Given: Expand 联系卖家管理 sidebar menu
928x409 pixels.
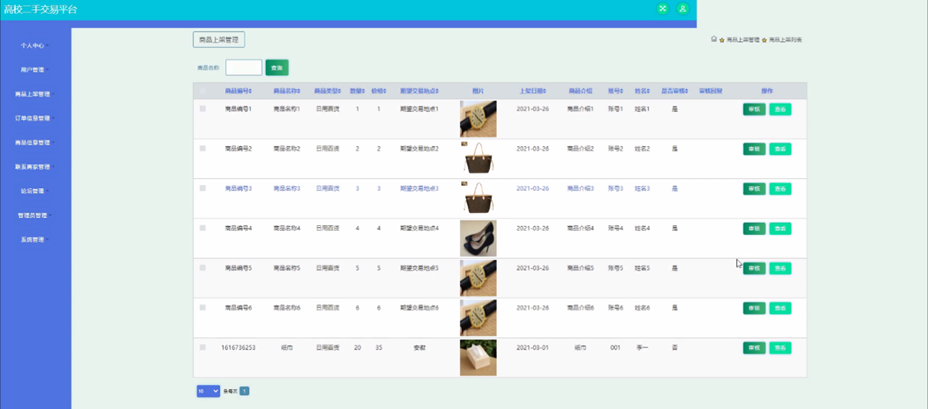Looking at the screenshot, I should (36, 166).
